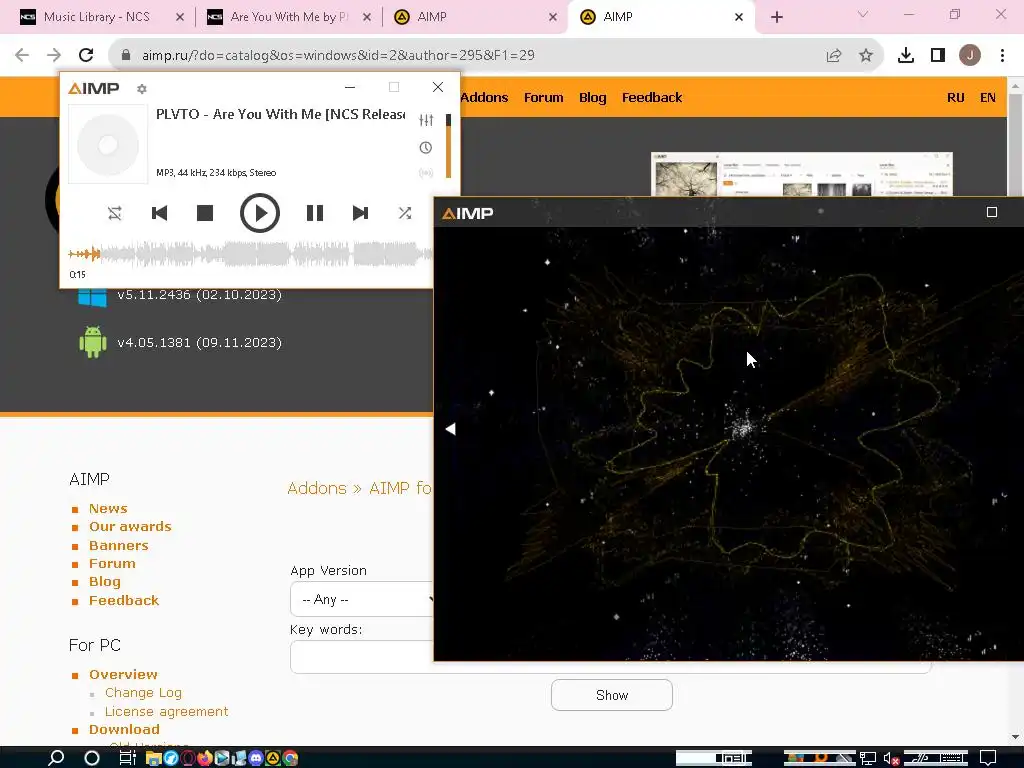Open the Feedback sidebar link
This screenshot has width=1024, height=768.
click(x=124, y=601)
